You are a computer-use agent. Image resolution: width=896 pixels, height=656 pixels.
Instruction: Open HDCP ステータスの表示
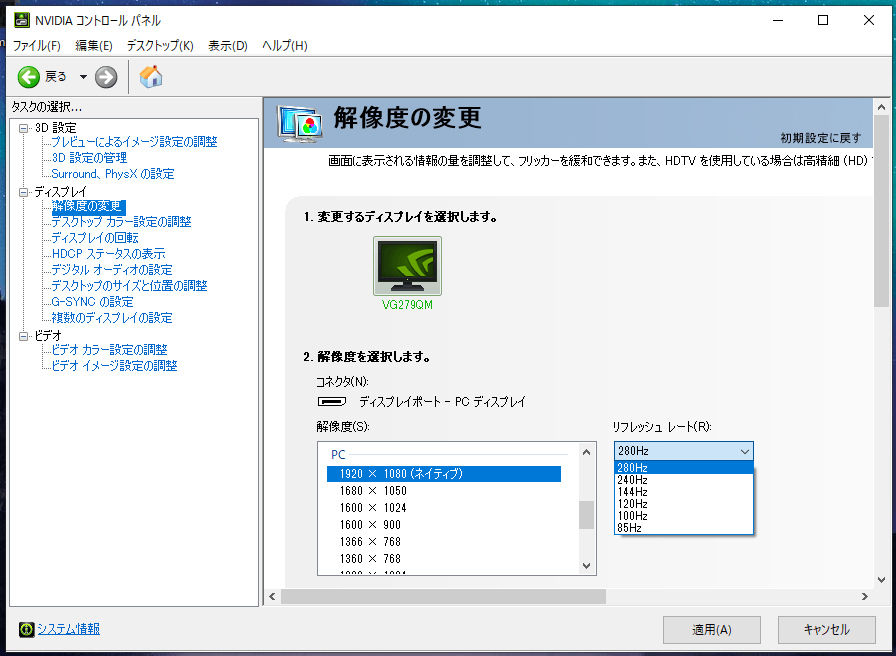tap(109, 254)
